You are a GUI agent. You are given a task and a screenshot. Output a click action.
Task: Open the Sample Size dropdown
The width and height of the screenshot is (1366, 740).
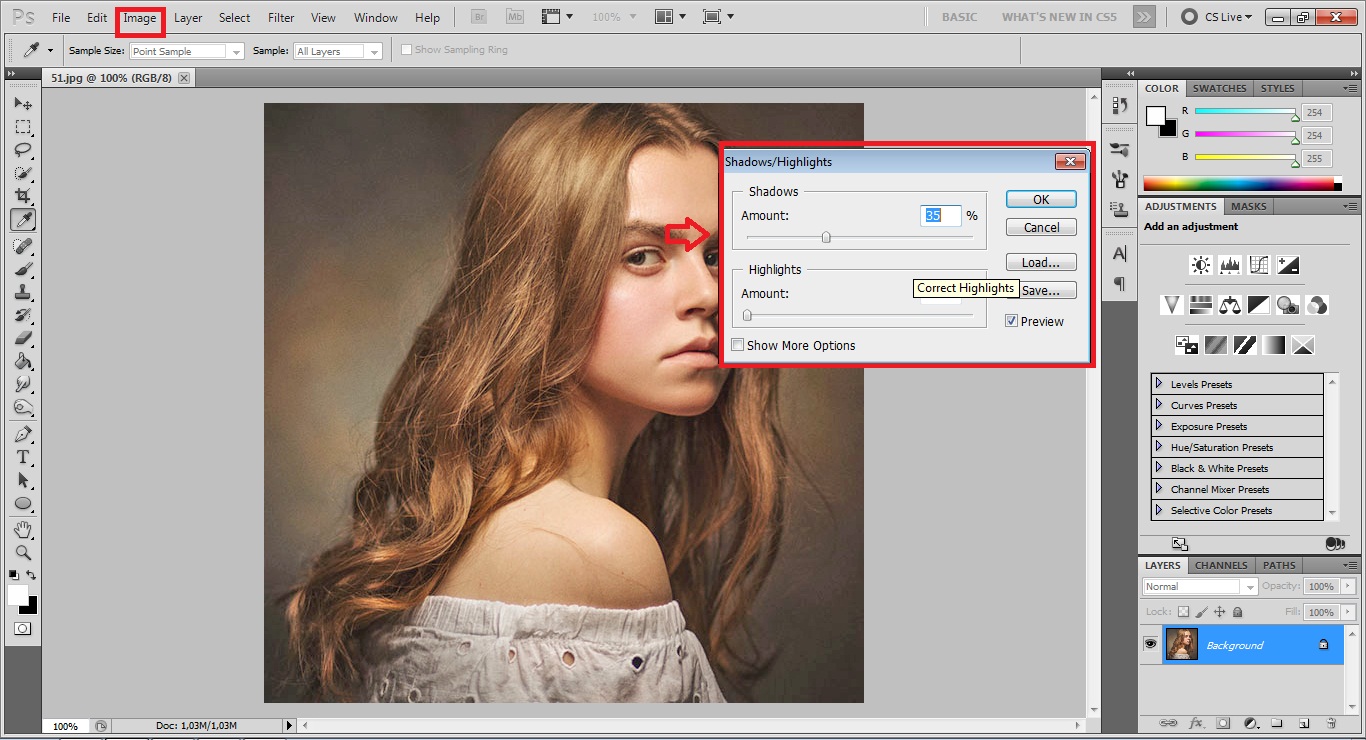[187, 51]
